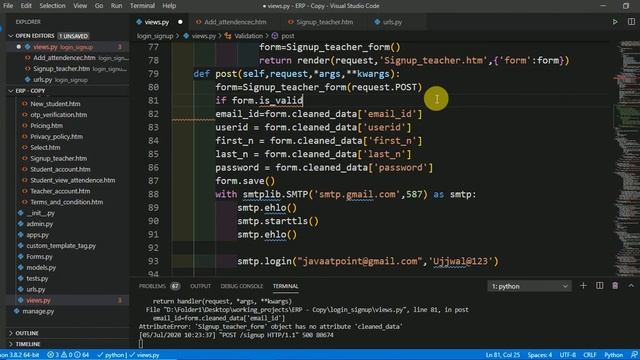Click the Ln 81, Col 25 status indicator
The height and width of the screenshot is (360, 640).
[x=502, y=355]
